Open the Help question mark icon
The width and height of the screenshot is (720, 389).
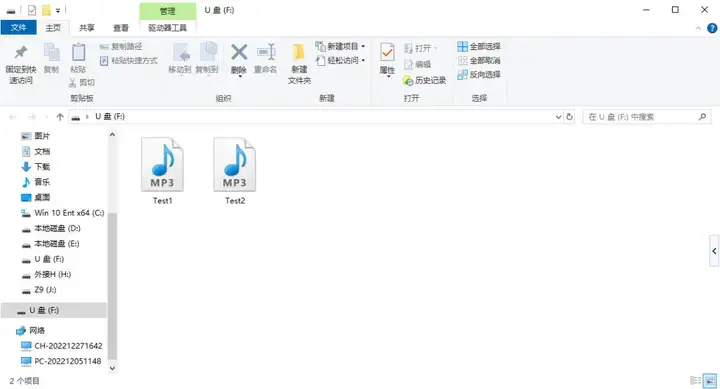coord(712,28)
